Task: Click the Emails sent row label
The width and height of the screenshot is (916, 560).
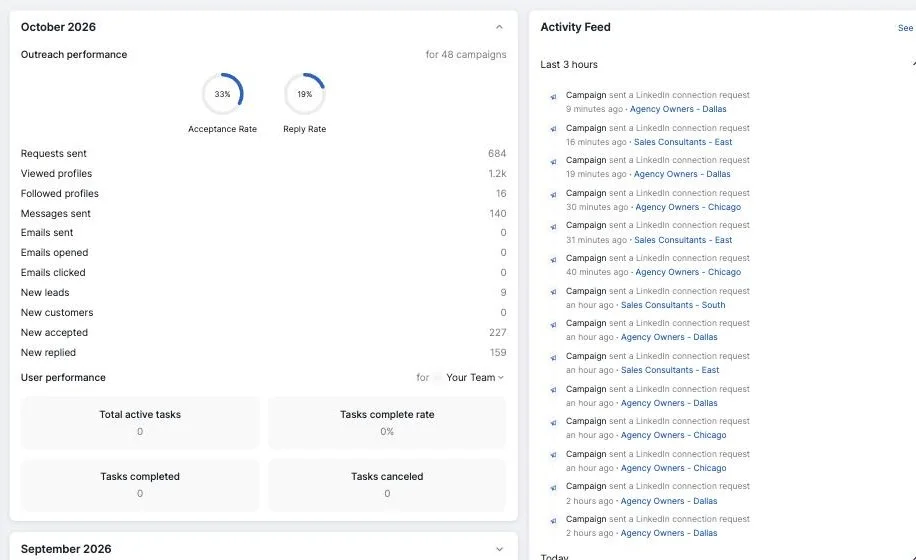Action: point(47,232)
